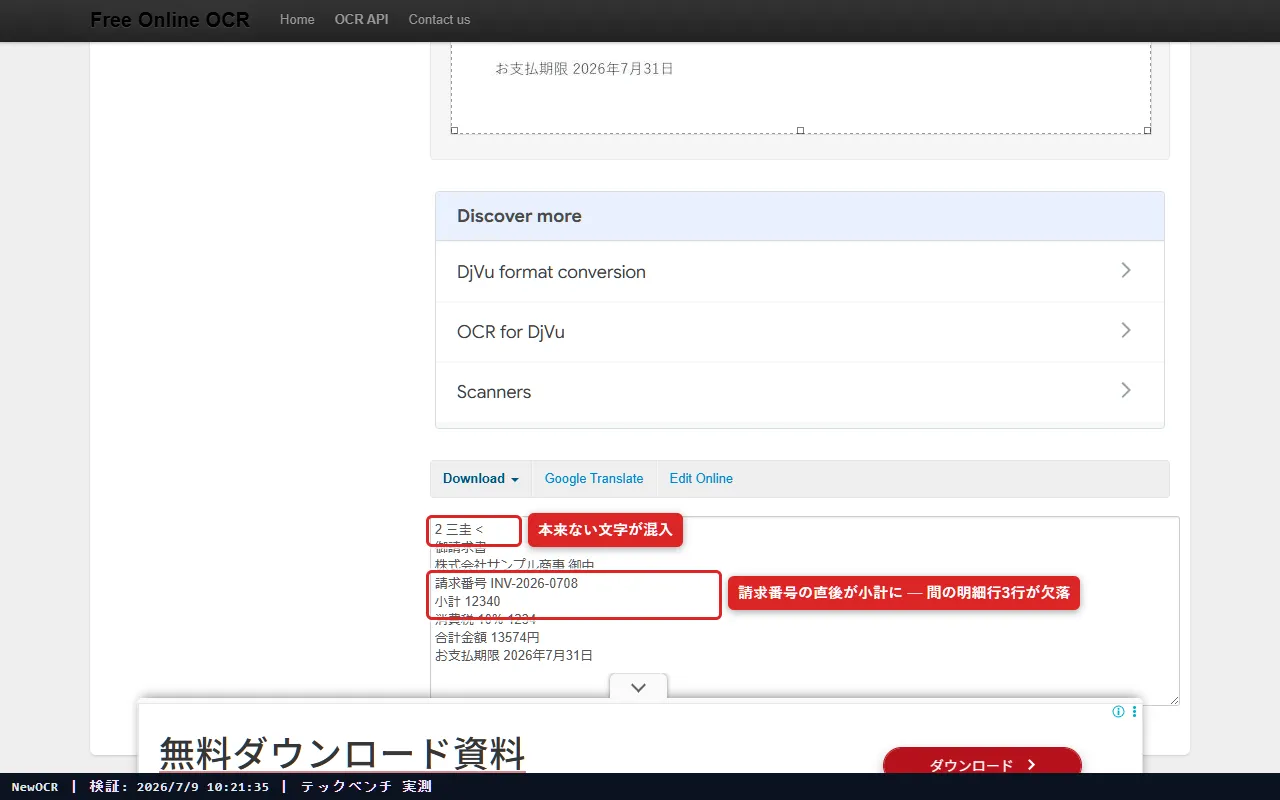Grab the bottom-center selection handle of the image

point(800,131)
